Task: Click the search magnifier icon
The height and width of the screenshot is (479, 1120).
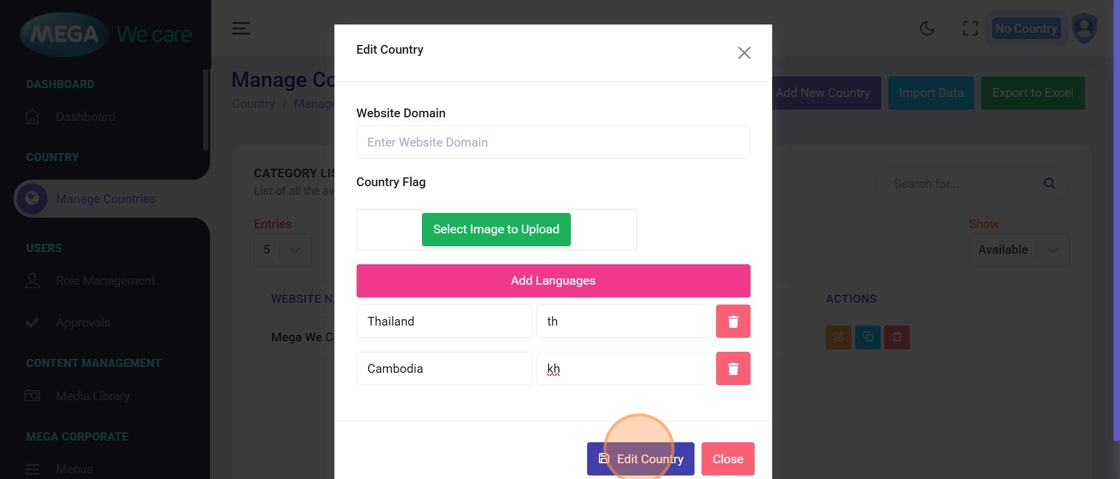Action: 1049,184
